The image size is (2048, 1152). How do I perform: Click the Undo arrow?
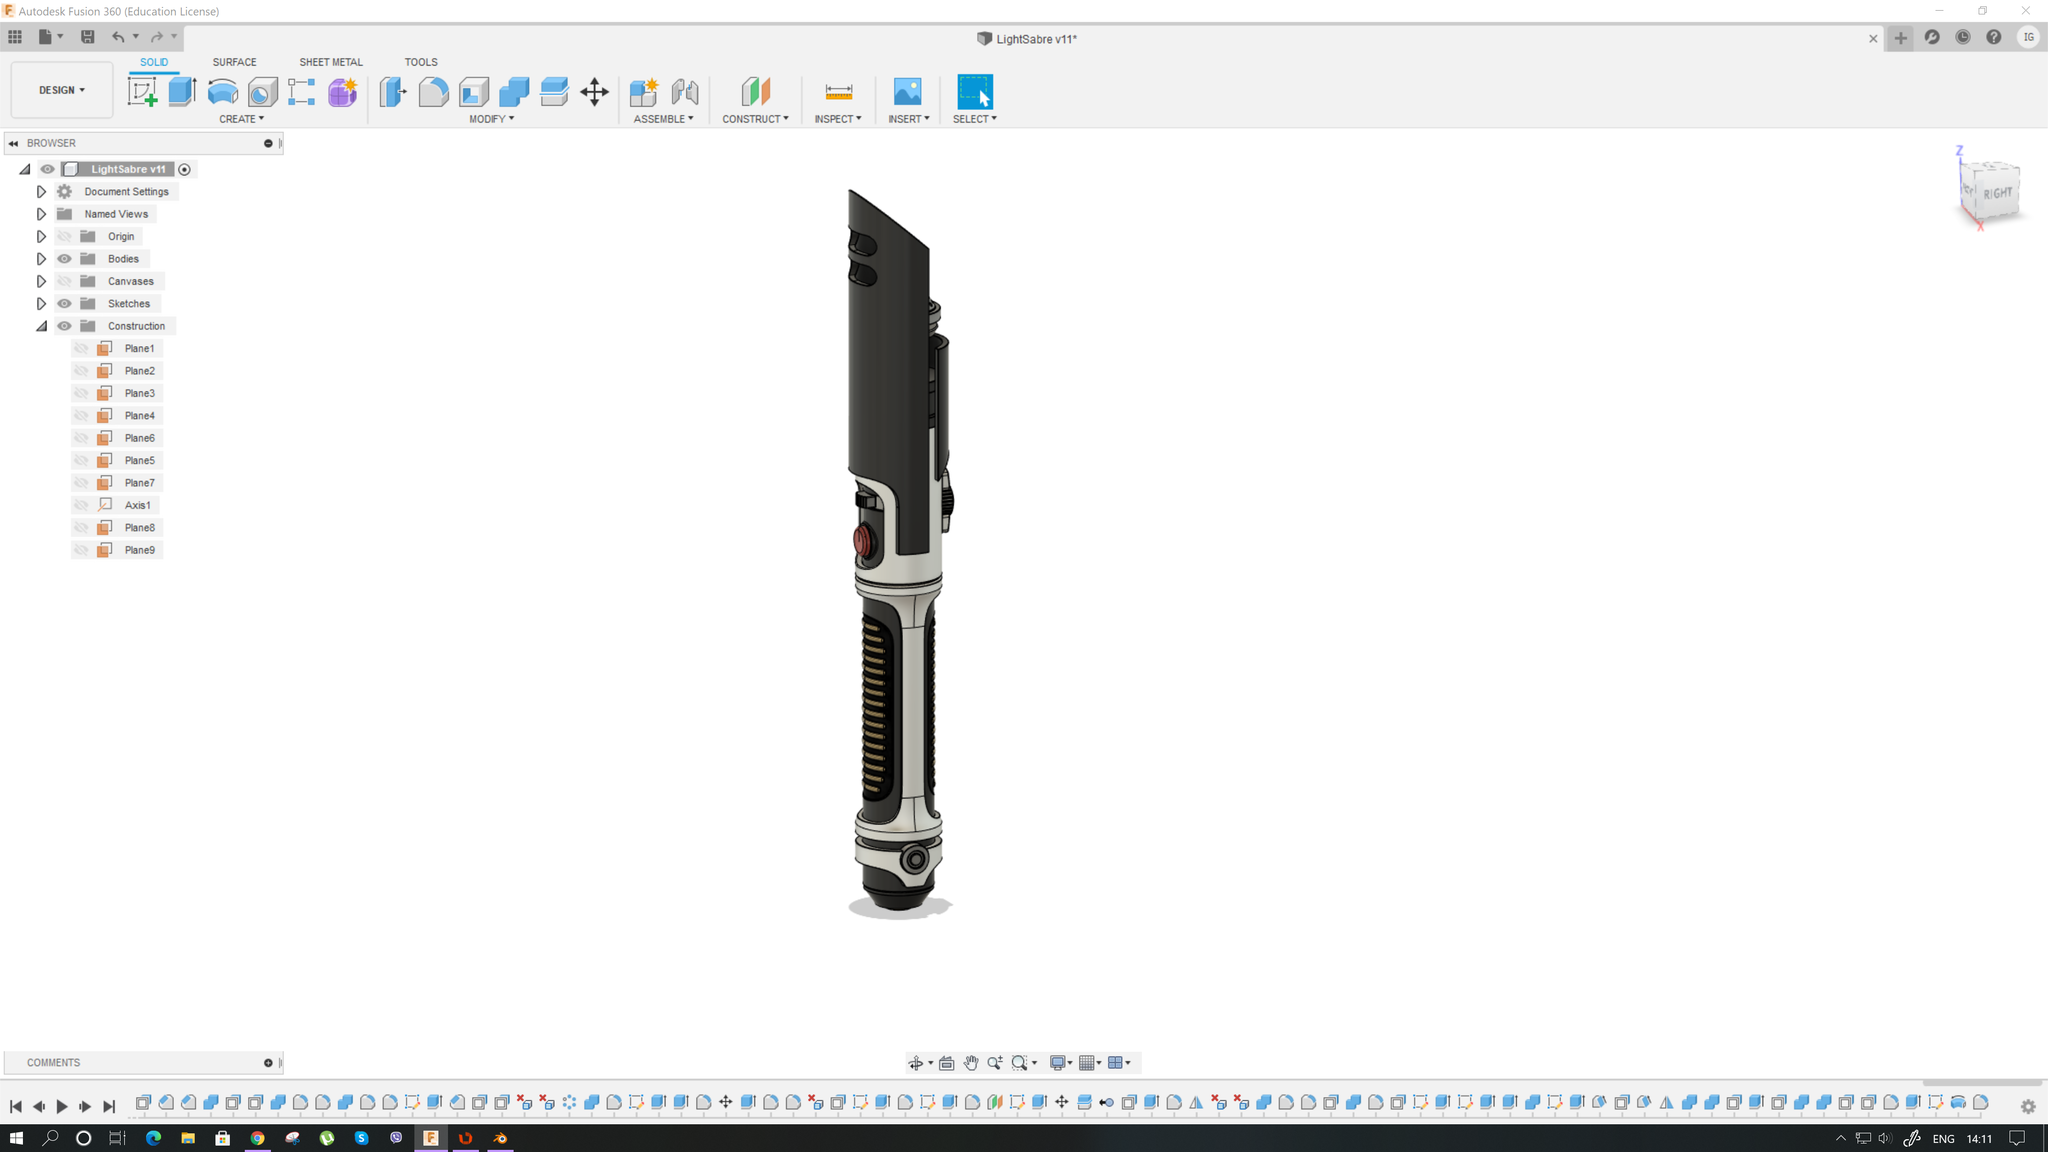click(x=118, y=37)
